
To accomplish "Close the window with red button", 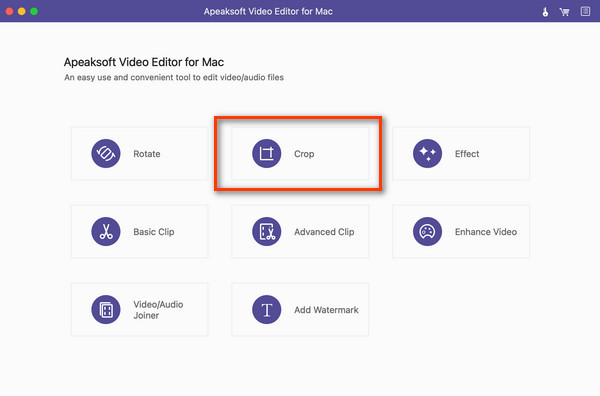I will 10,11.
